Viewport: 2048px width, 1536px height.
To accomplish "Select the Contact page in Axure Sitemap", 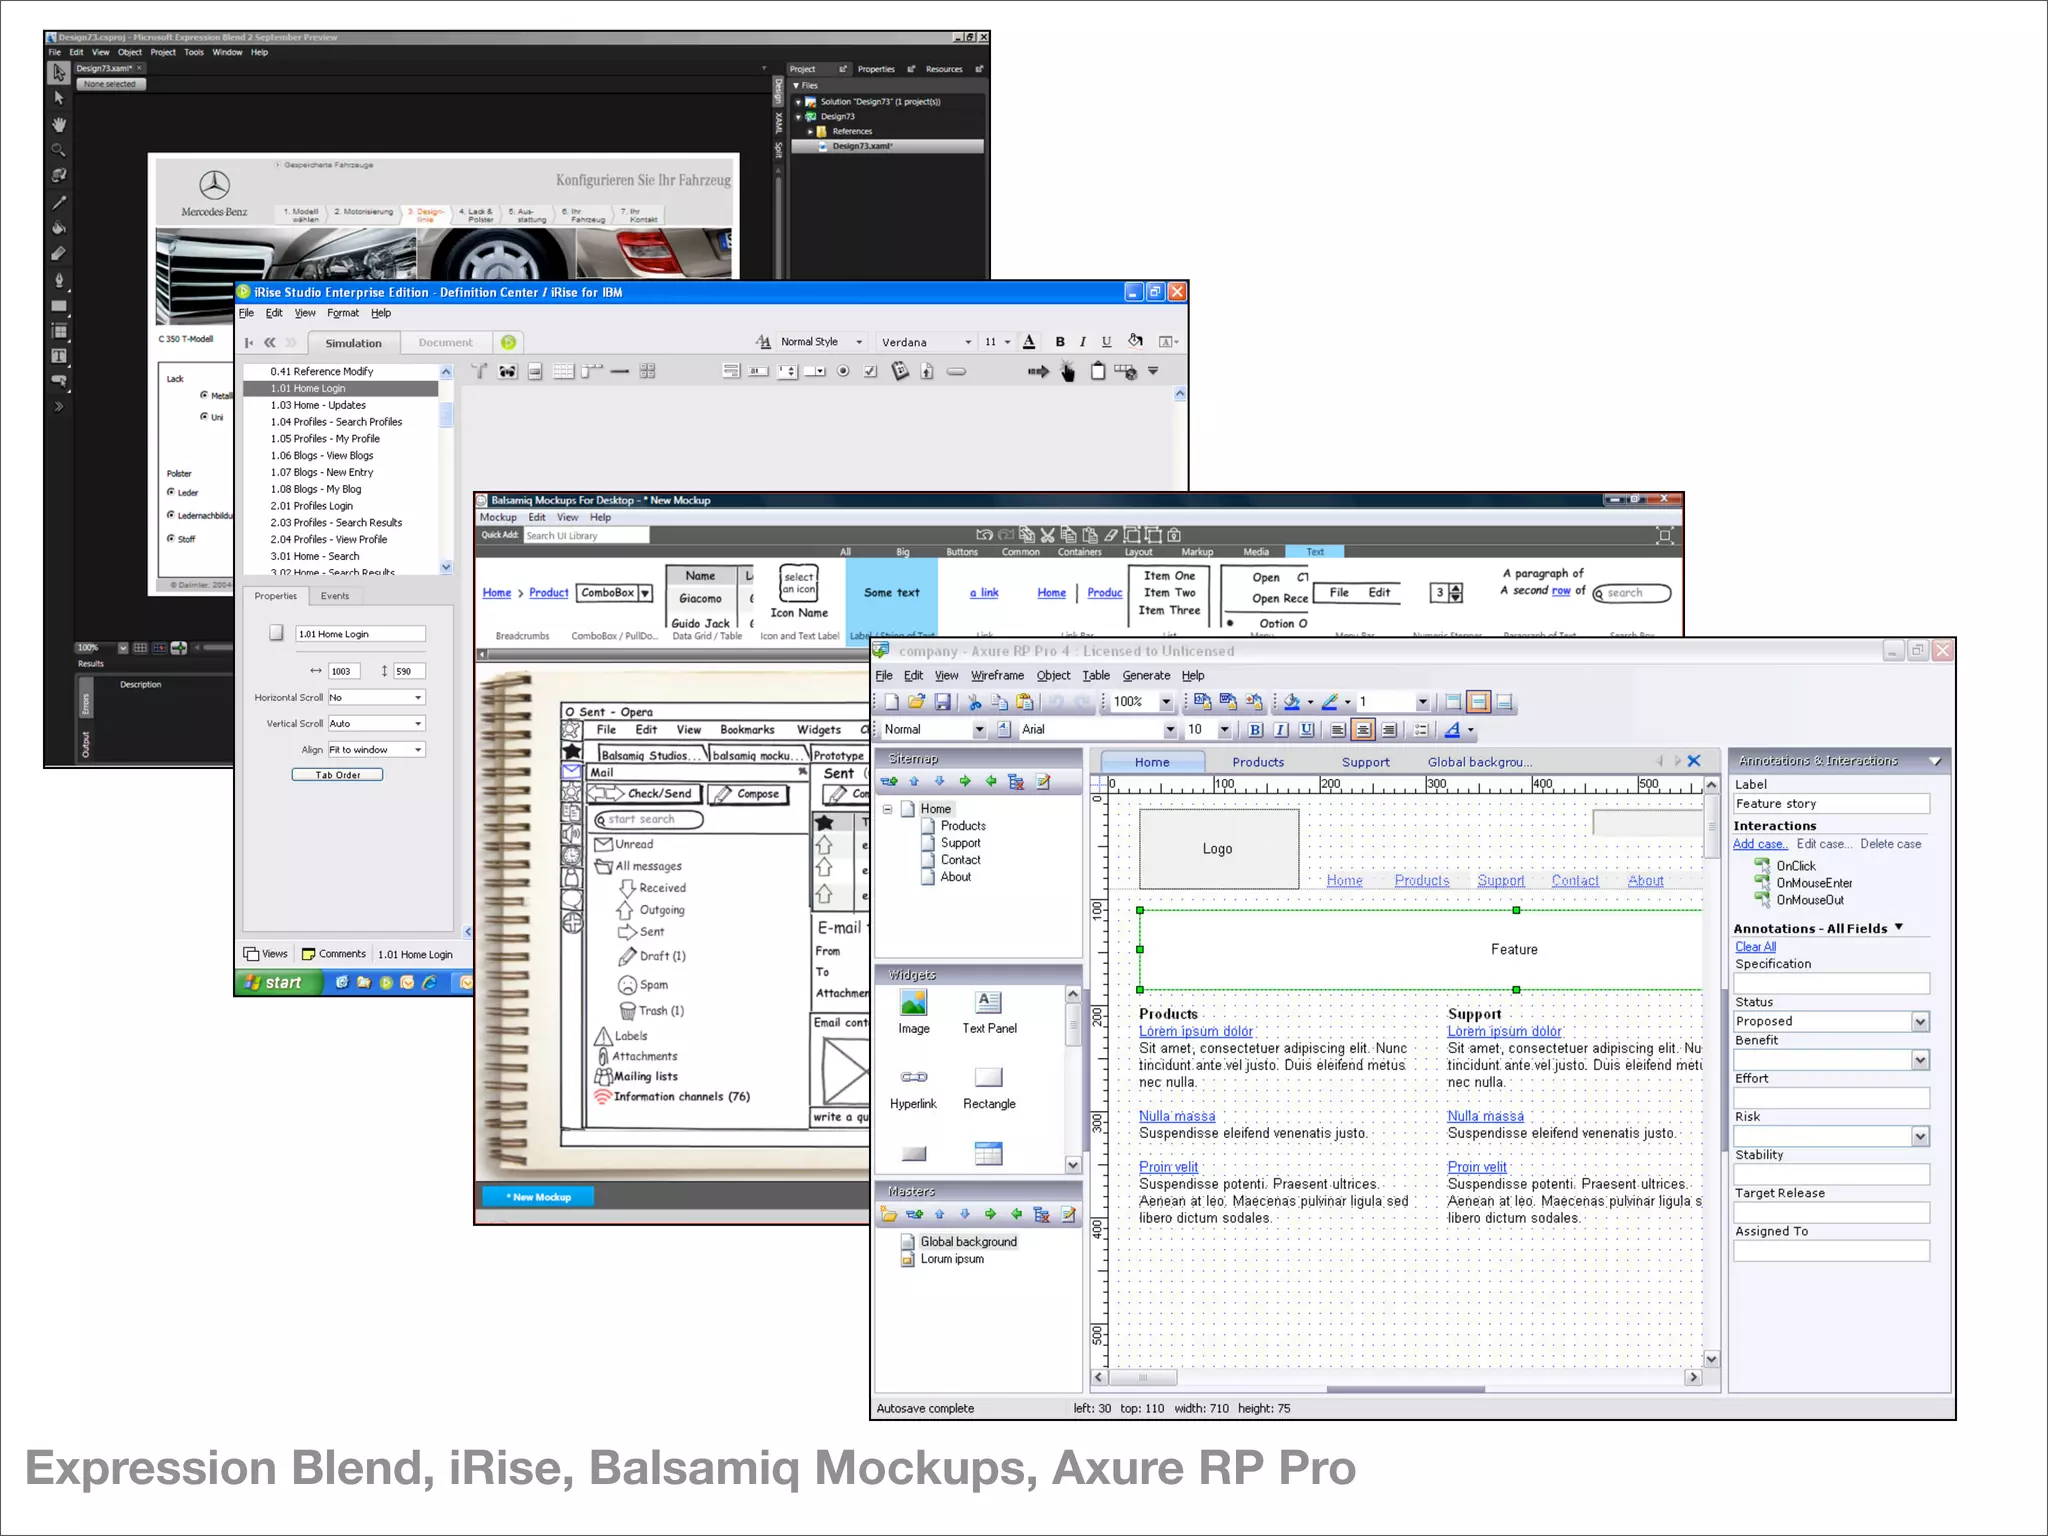I will click(x=960, y=860).
